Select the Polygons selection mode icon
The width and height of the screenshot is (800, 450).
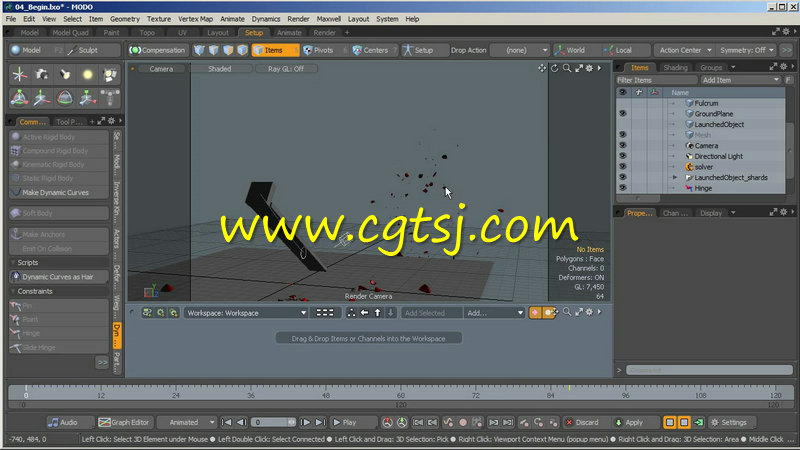pyautogui.click(x=228, y=50)
